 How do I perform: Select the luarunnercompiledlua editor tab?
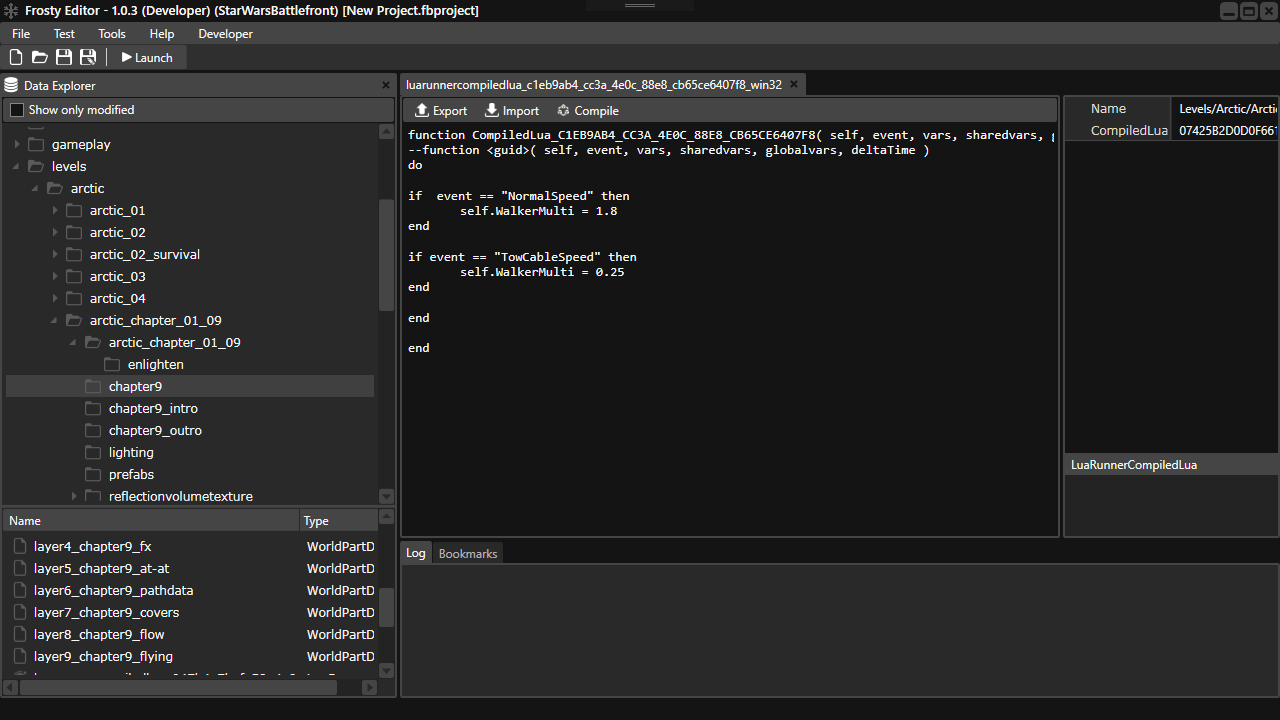594,85
